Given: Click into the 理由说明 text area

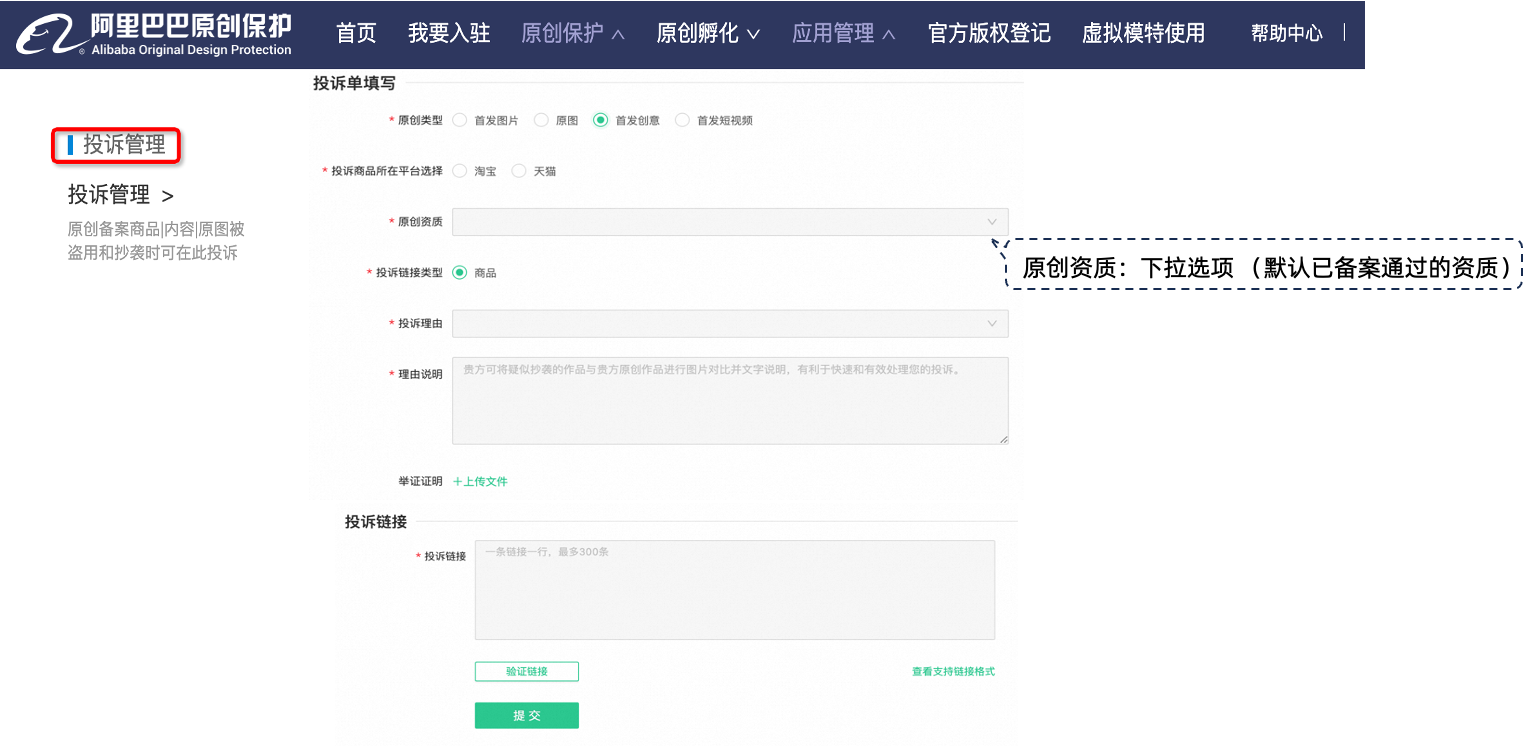Looking at the screenshot, I should [x=730, y=400].
